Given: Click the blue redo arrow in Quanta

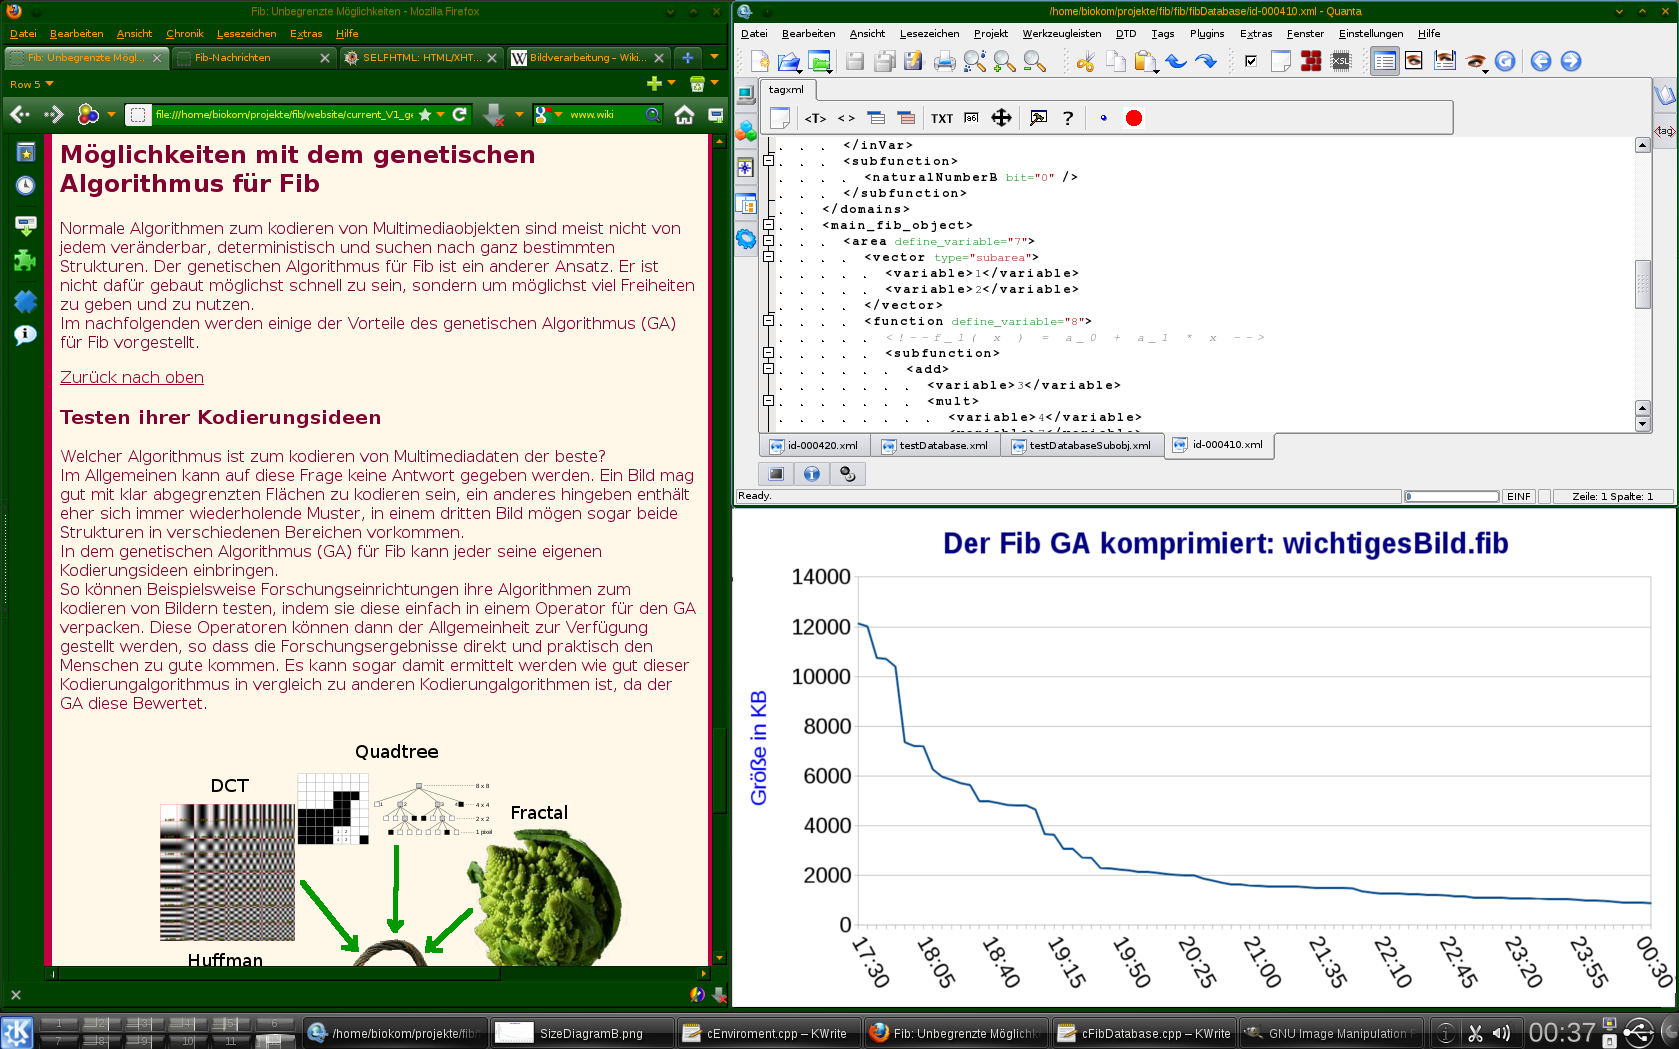Looking at the screenshot, I should tap(1206, 62).
